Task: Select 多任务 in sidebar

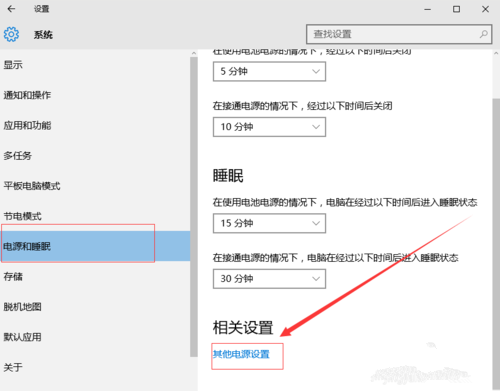Action: pyautogui.click(x=18, y=156)
